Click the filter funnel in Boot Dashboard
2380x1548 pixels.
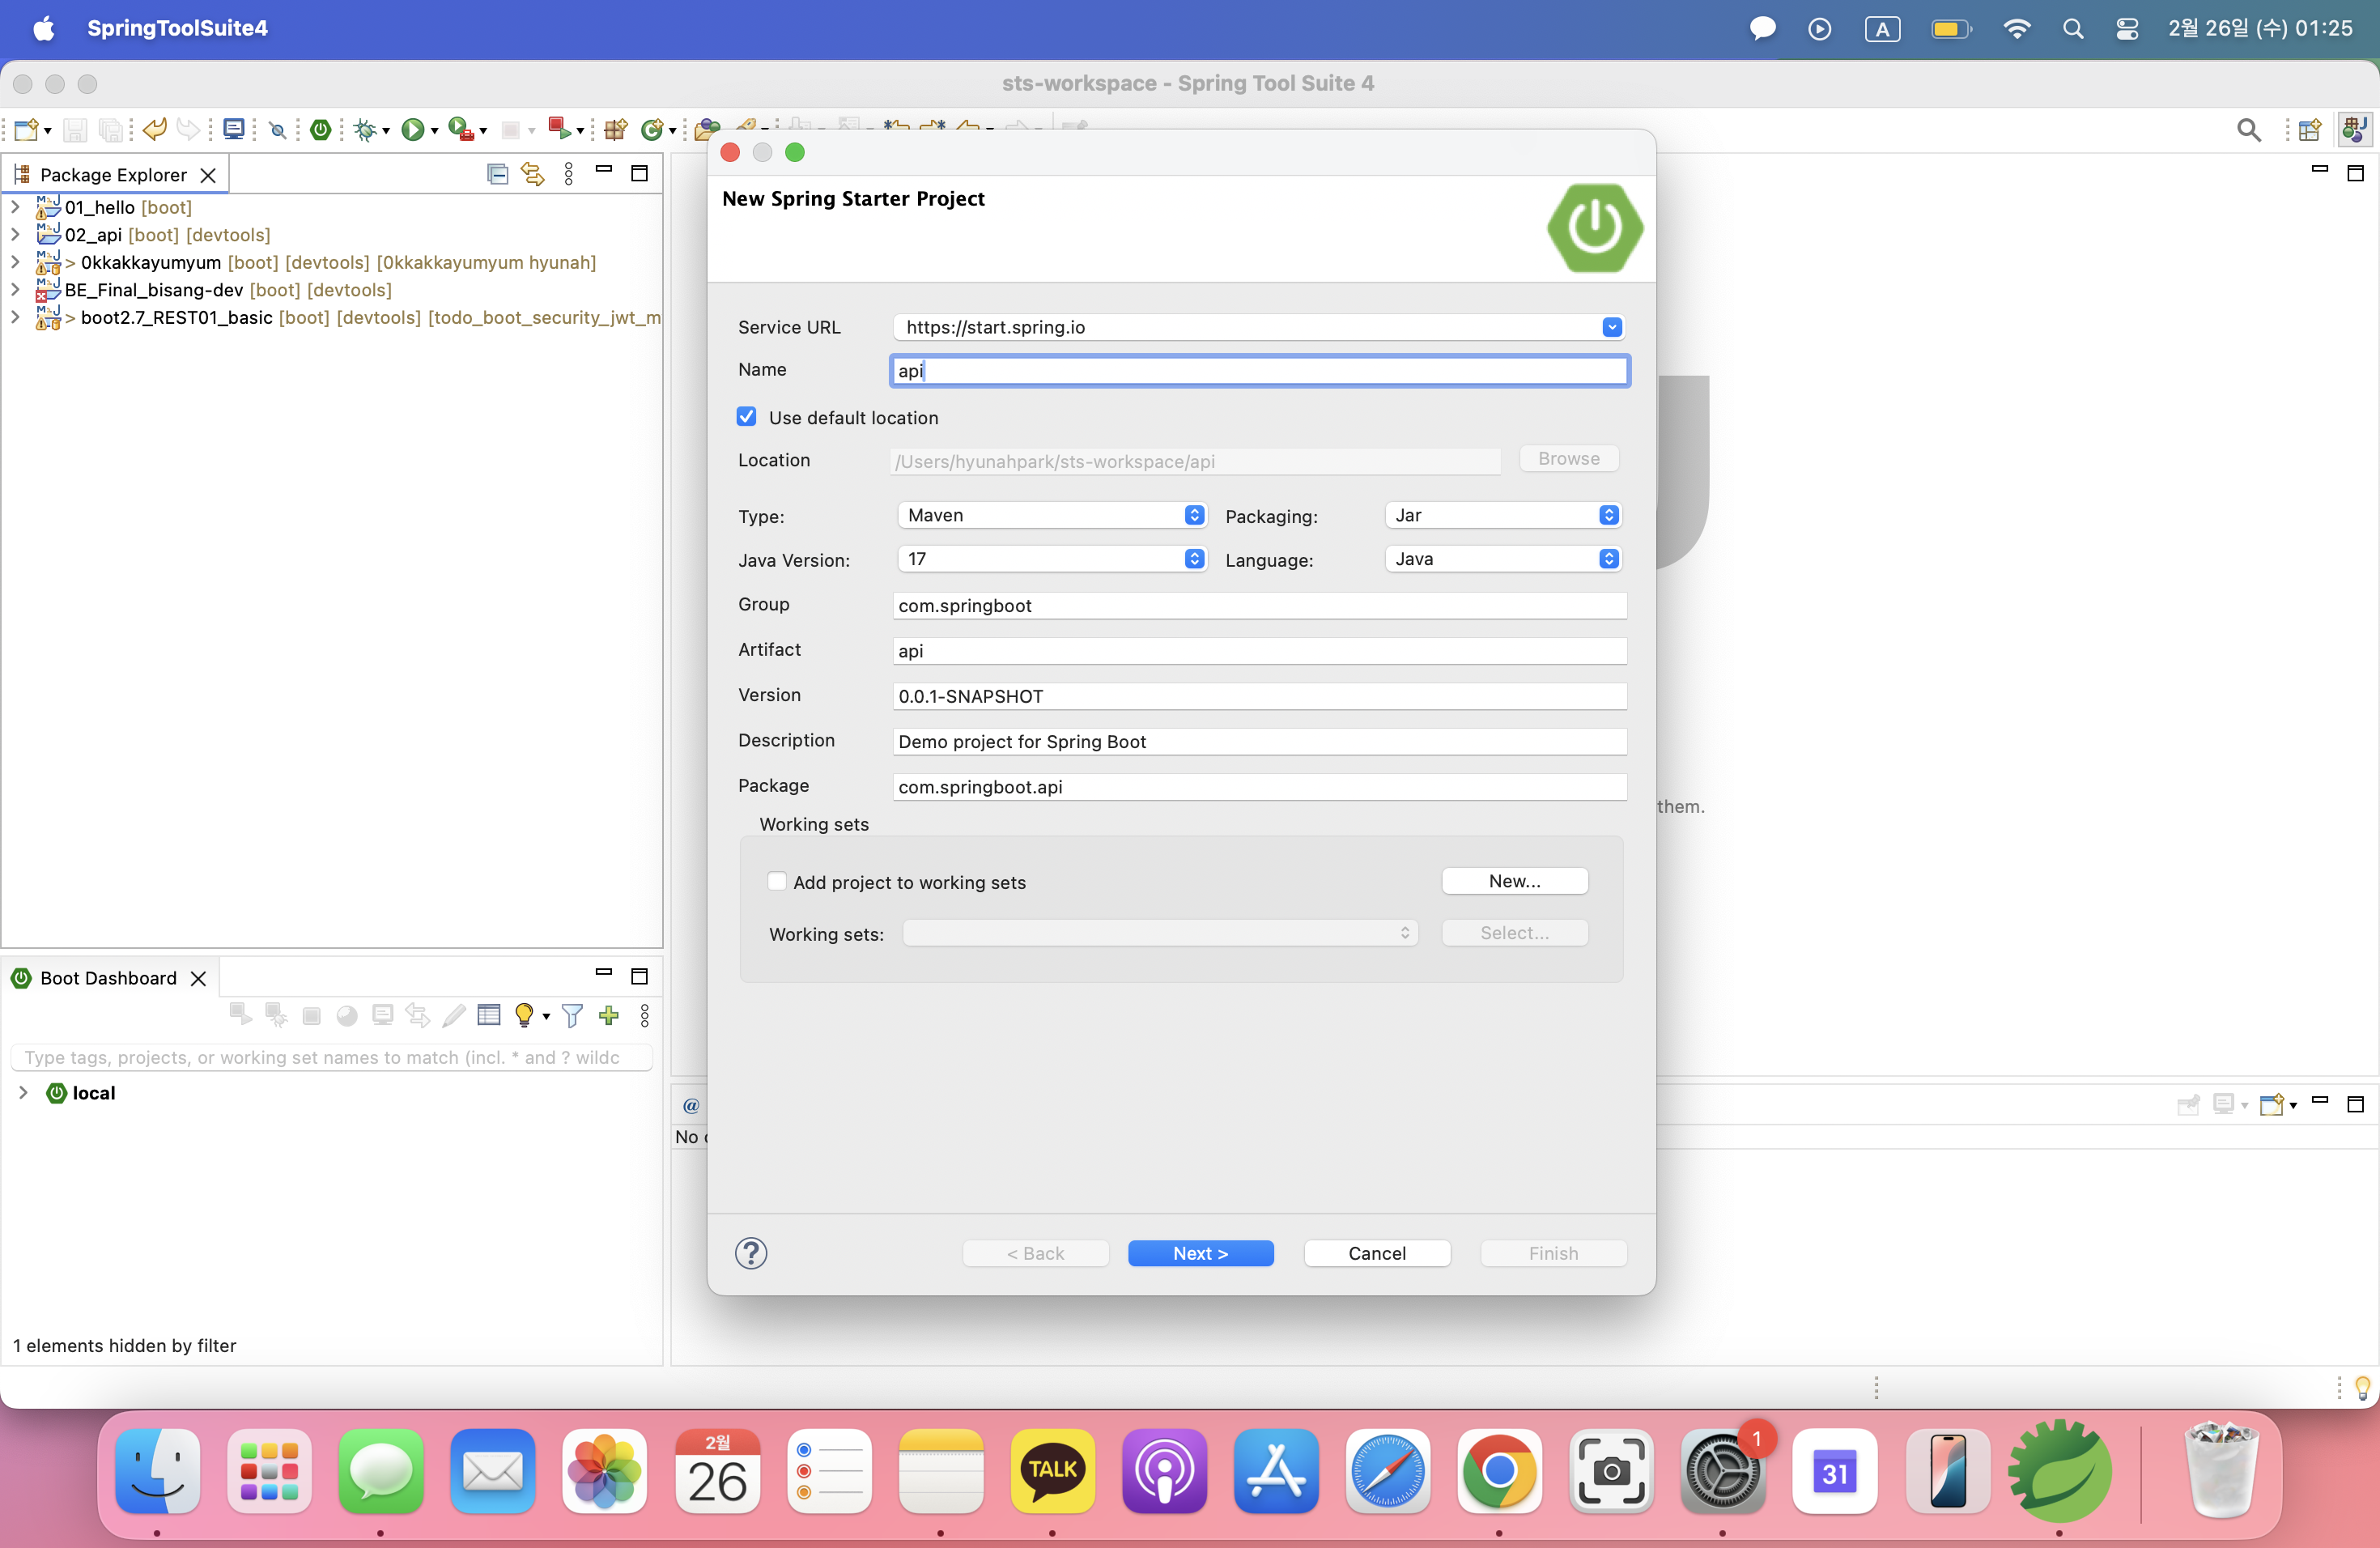pos(573,1015)
